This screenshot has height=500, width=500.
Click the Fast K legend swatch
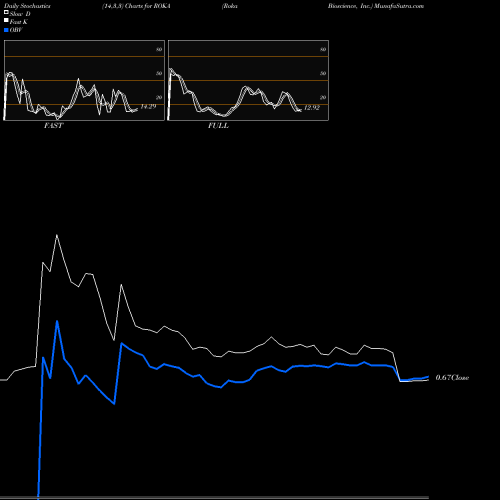6,21
